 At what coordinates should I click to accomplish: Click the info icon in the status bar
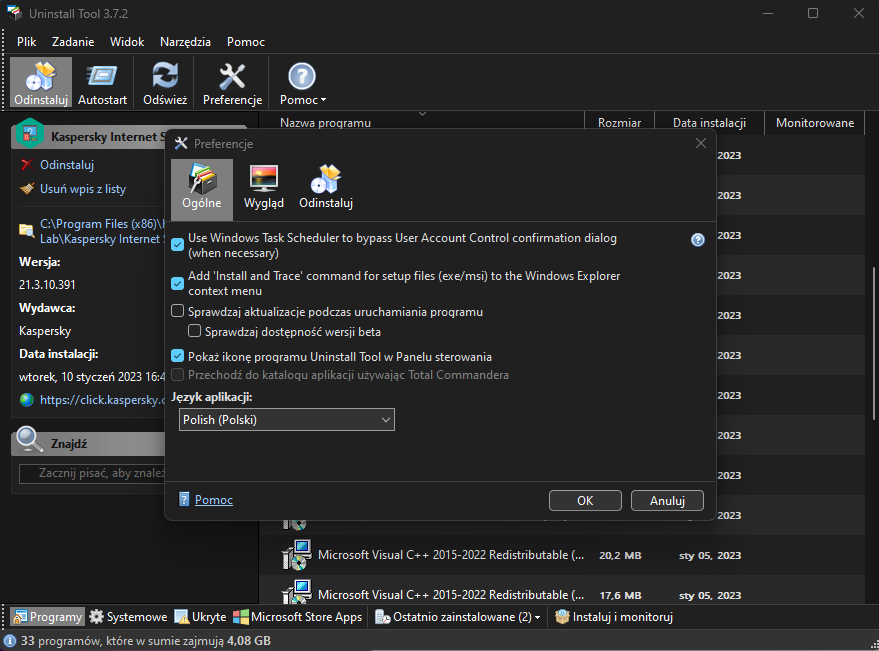pyautogui.click(x=10, y=640)
